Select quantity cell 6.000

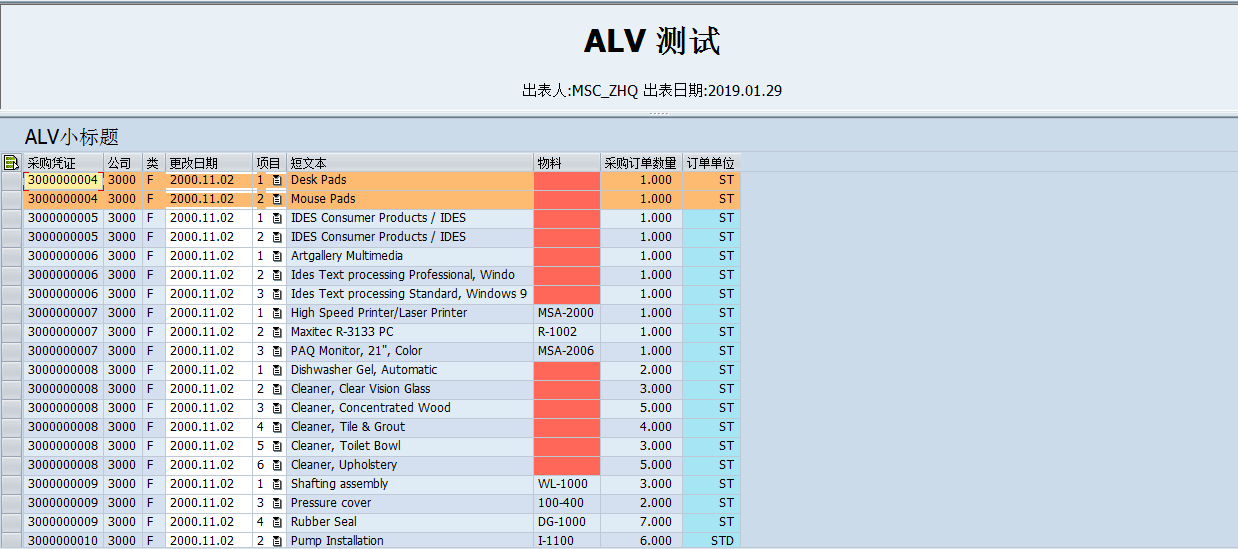[x=641, y=541]
